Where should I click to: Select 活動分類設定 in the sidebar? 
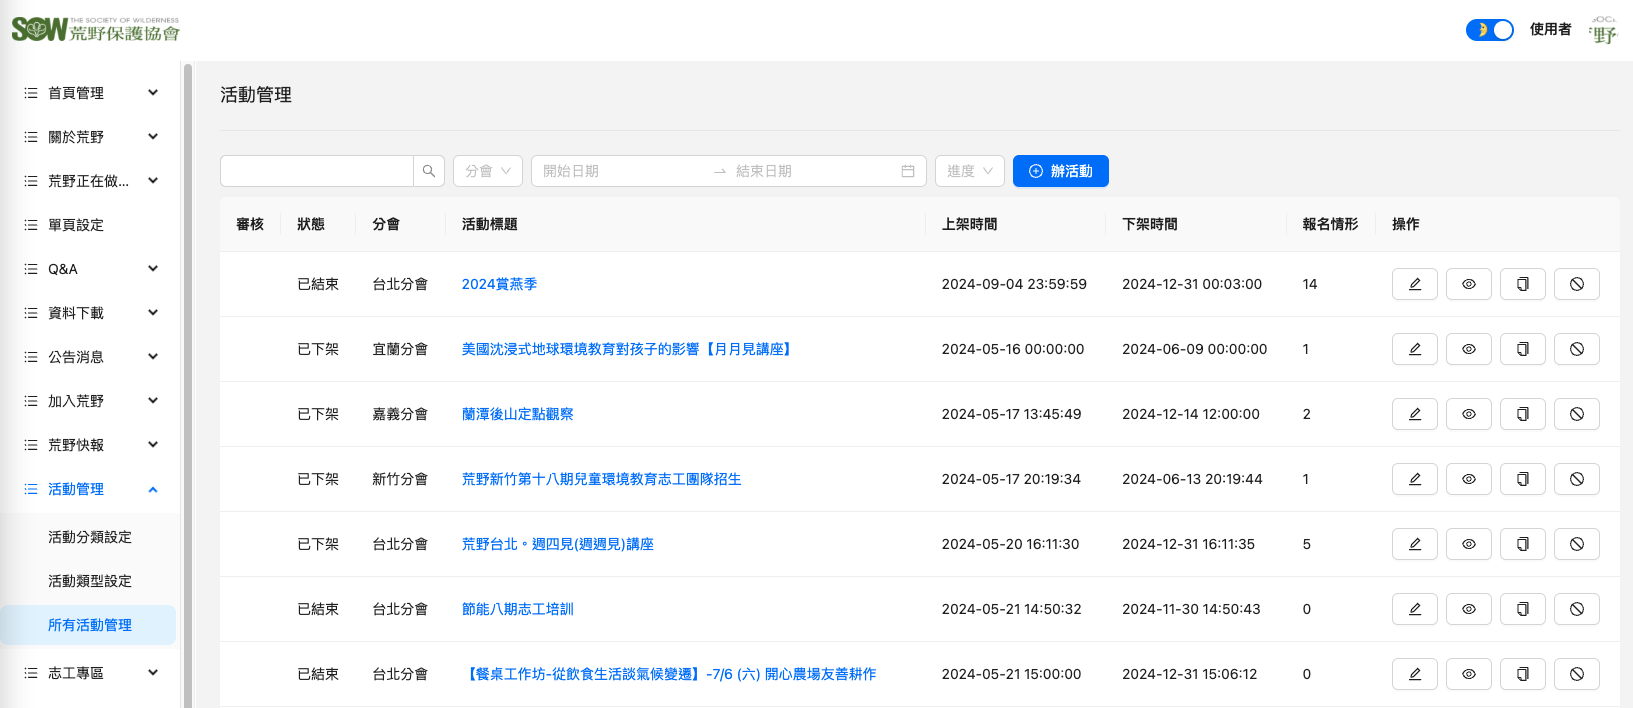click(x=90, y=537)
